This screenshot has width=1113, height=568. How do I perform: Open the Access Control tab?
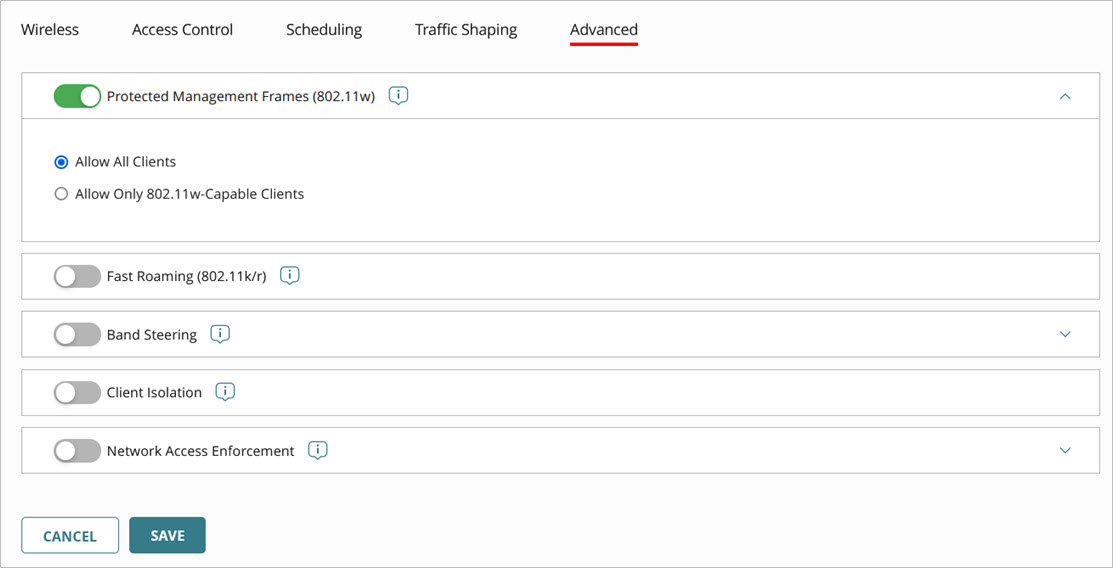tap(182, 30)
